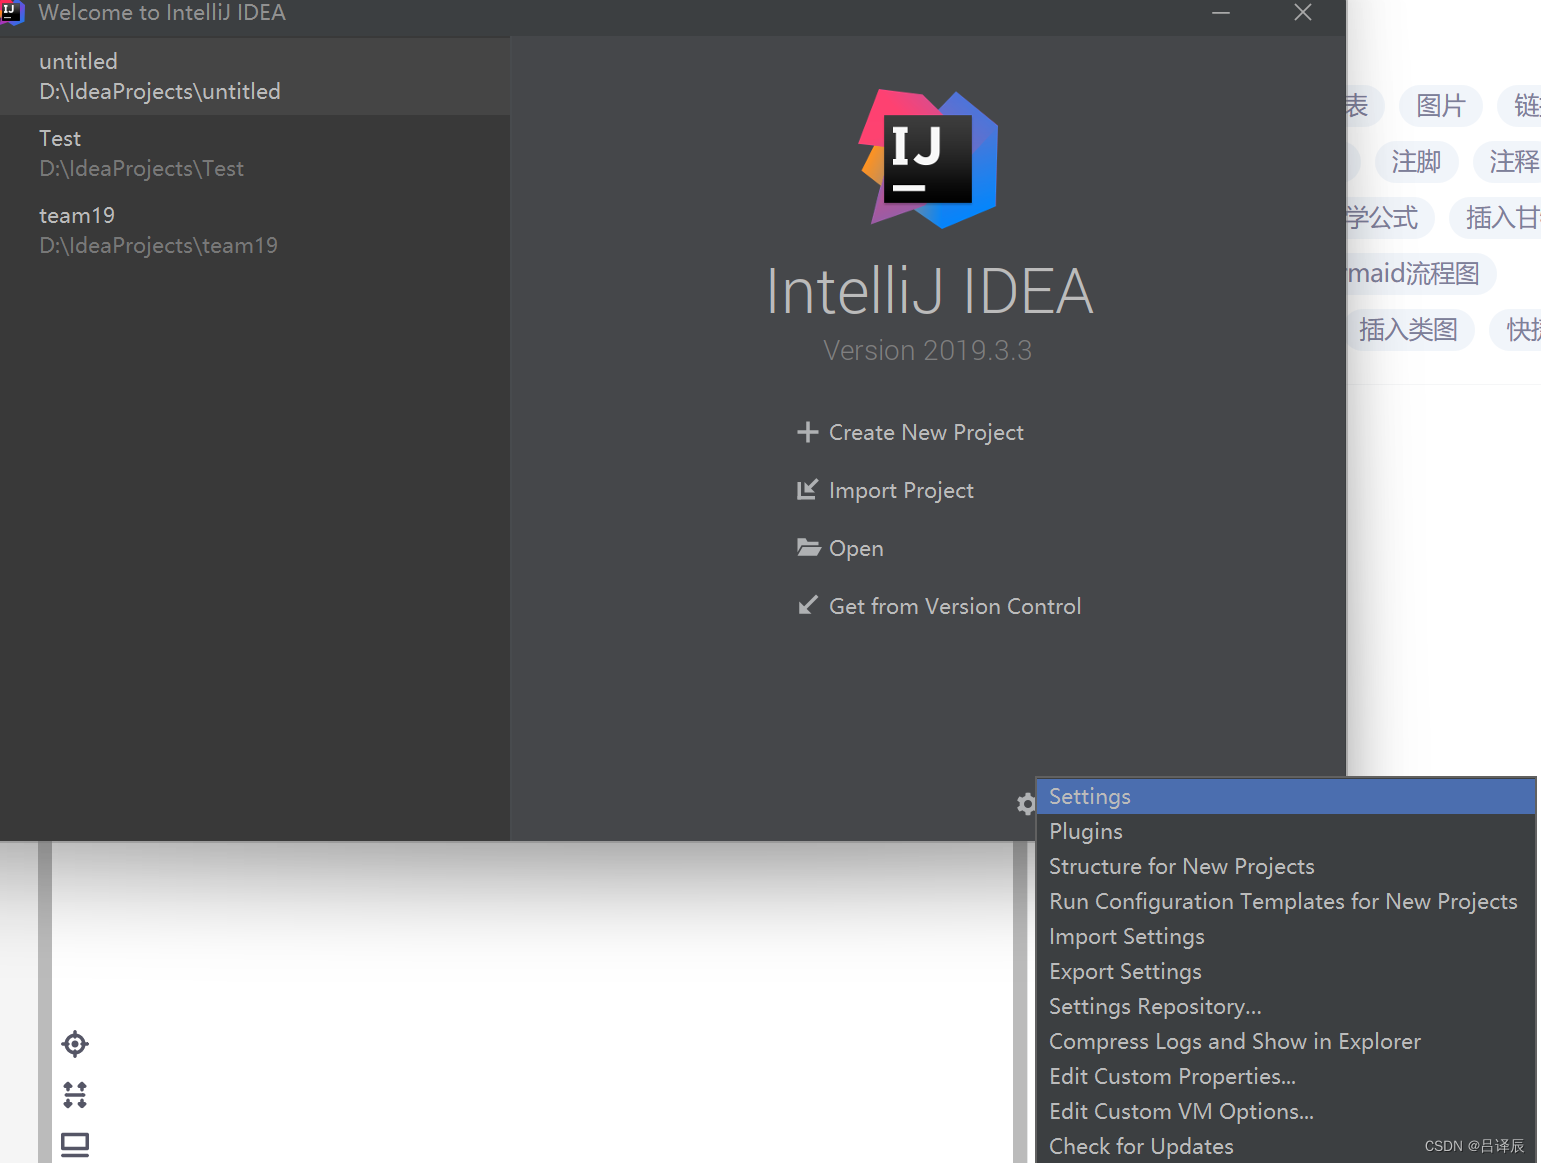Choose Import Project
The height and width of the screenshot is (1163, 1541).
pos(901,490)
